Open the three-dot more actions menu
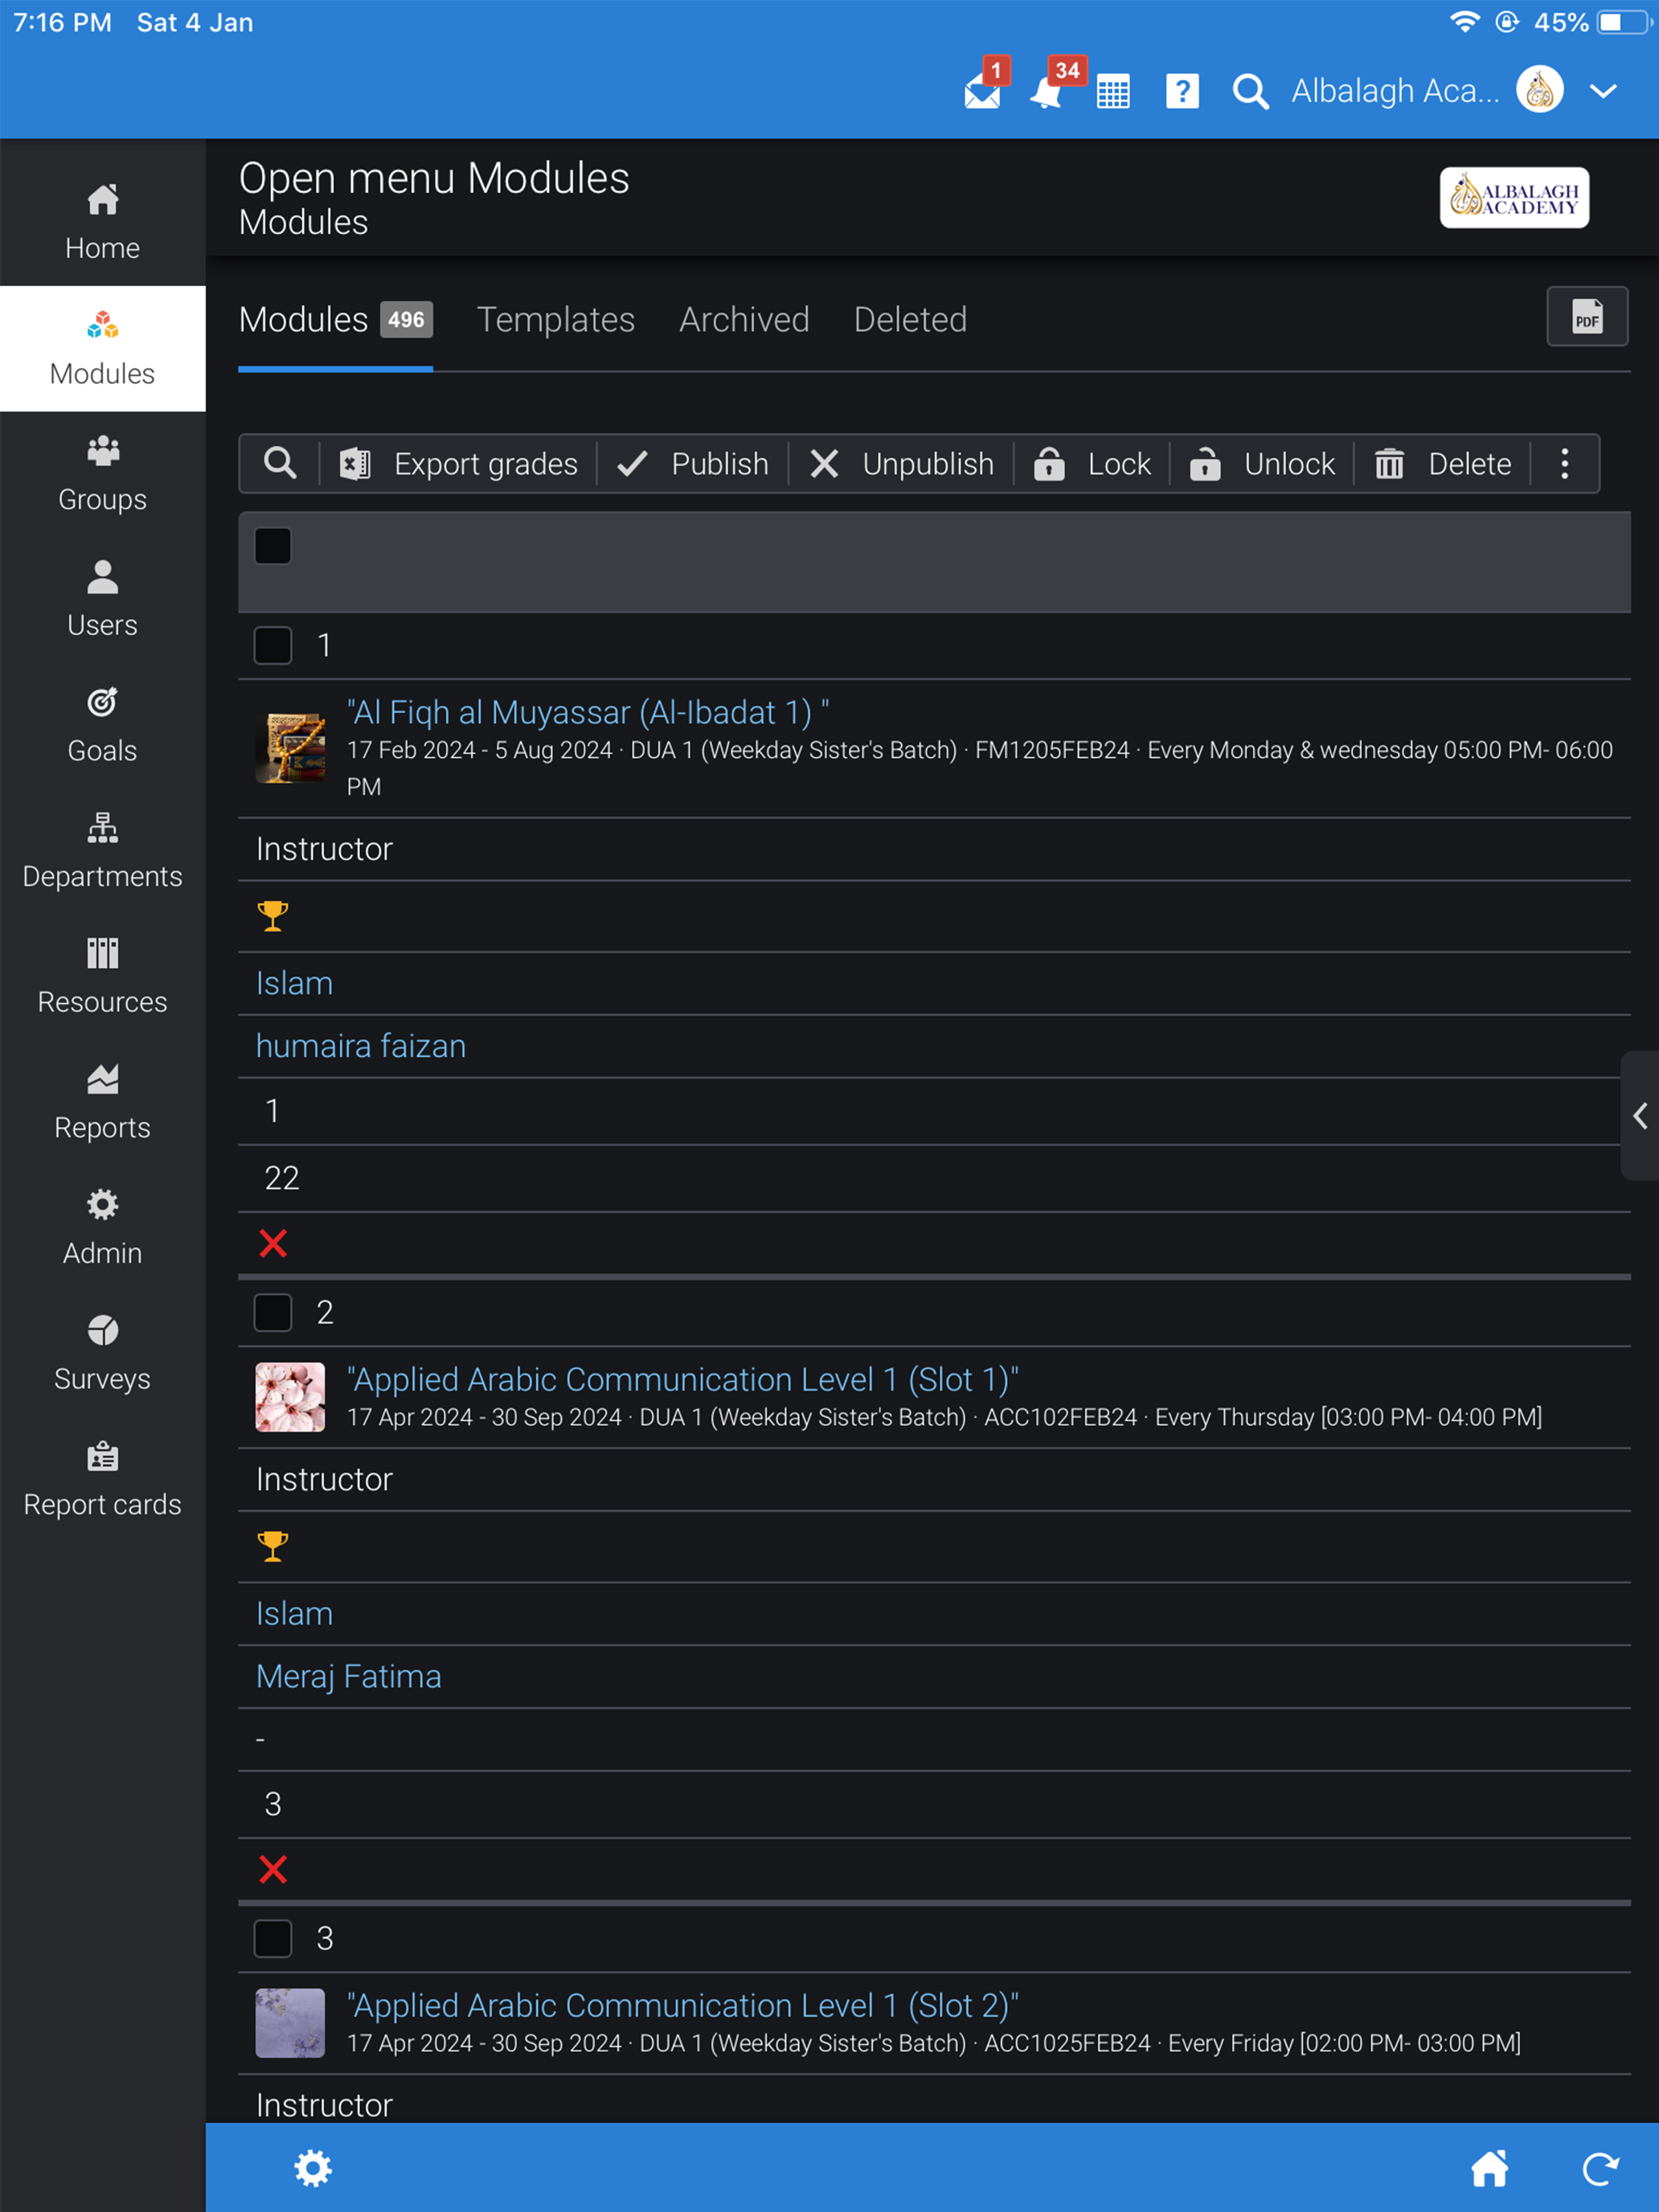This screenshot has width=1659, height=2212. click(1565, 464)
